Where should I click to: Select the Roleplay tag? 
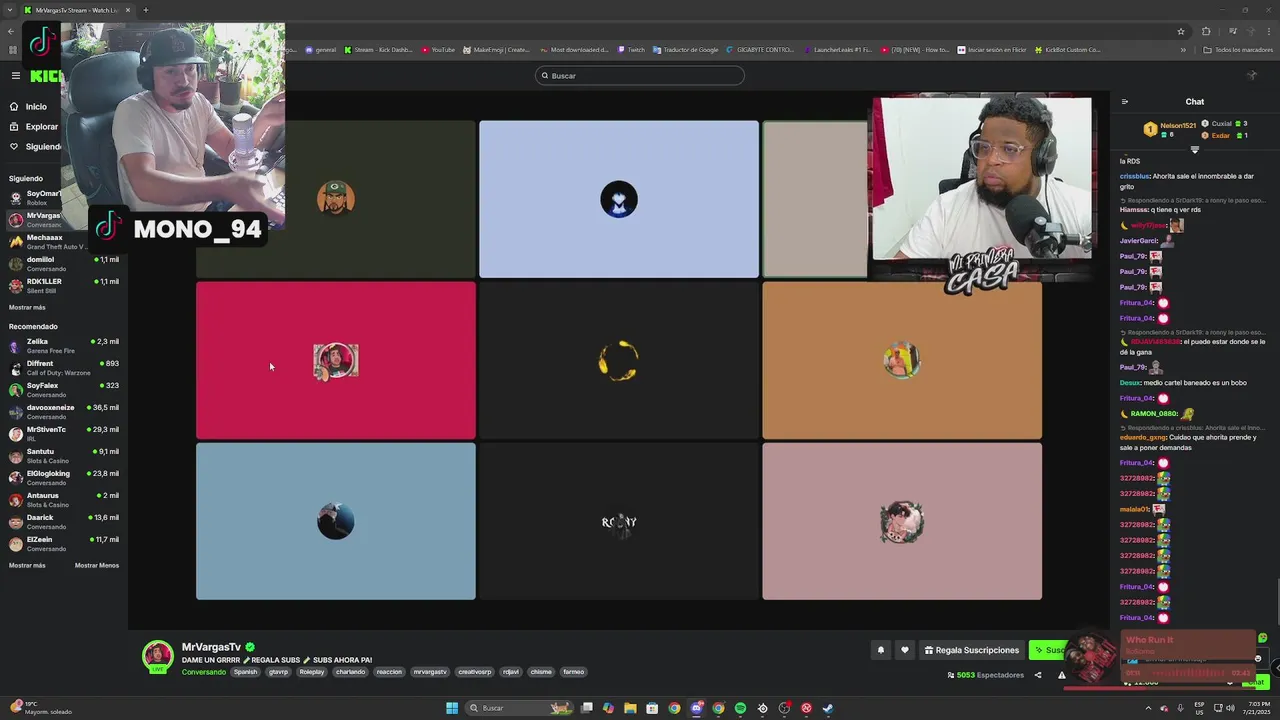click(312, 672)
